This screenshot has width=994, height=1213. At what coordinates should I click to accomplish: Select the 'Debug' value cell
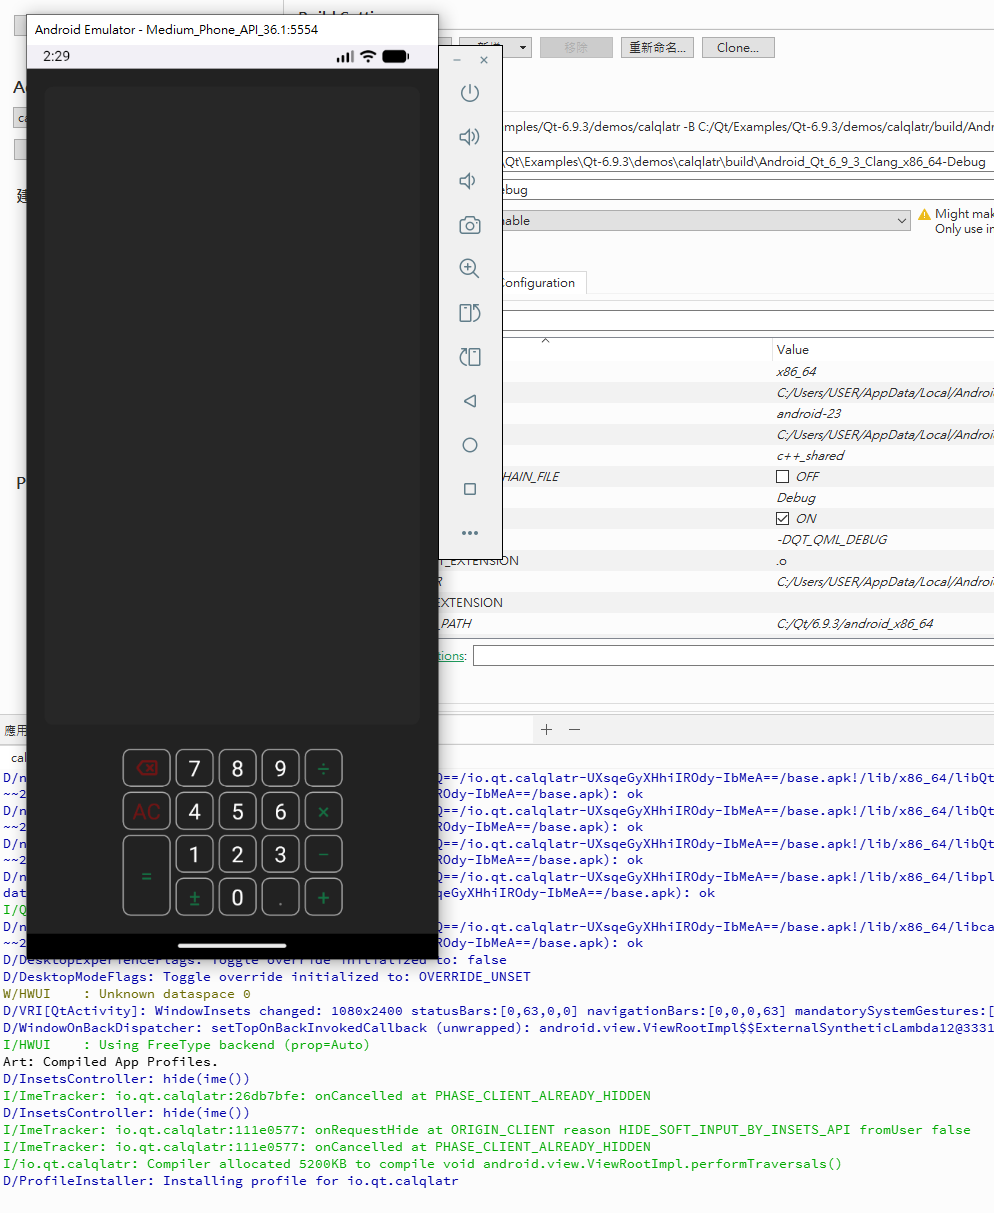[796, 497]
